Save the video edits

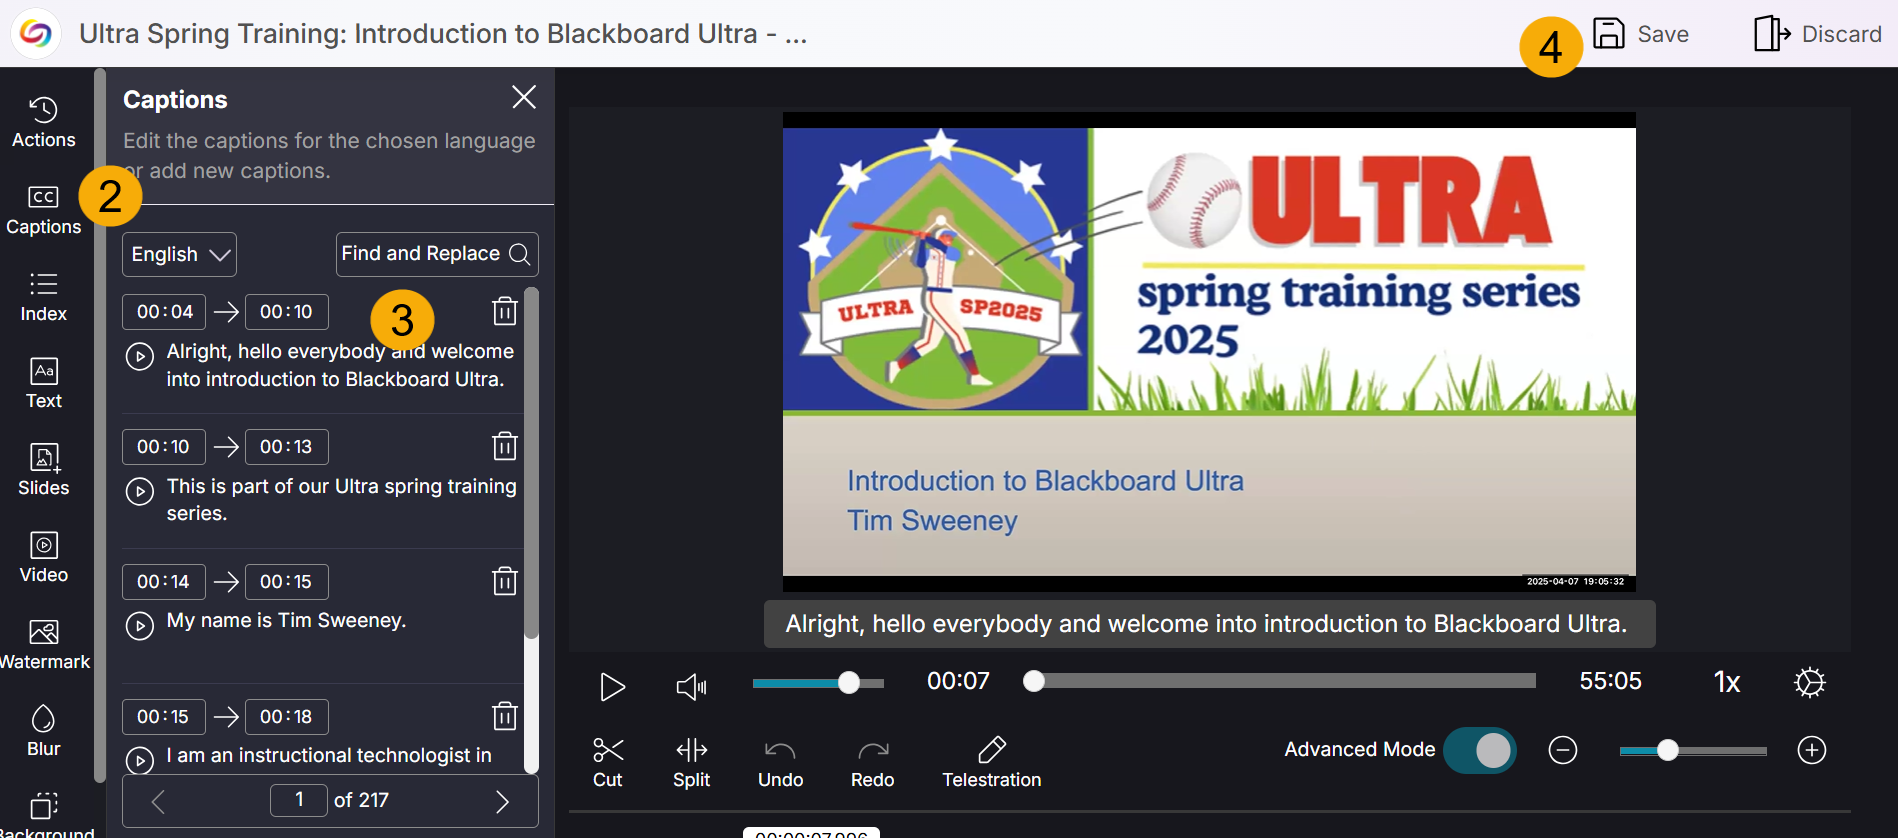(x=1641, y=33)
